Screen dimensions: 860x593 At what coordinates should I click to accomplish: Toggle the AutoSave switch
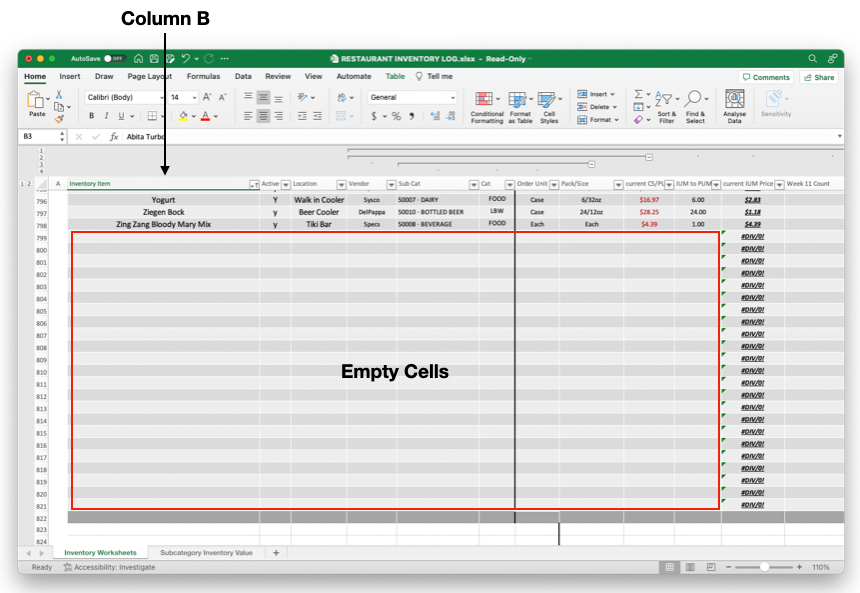[113, 59]
